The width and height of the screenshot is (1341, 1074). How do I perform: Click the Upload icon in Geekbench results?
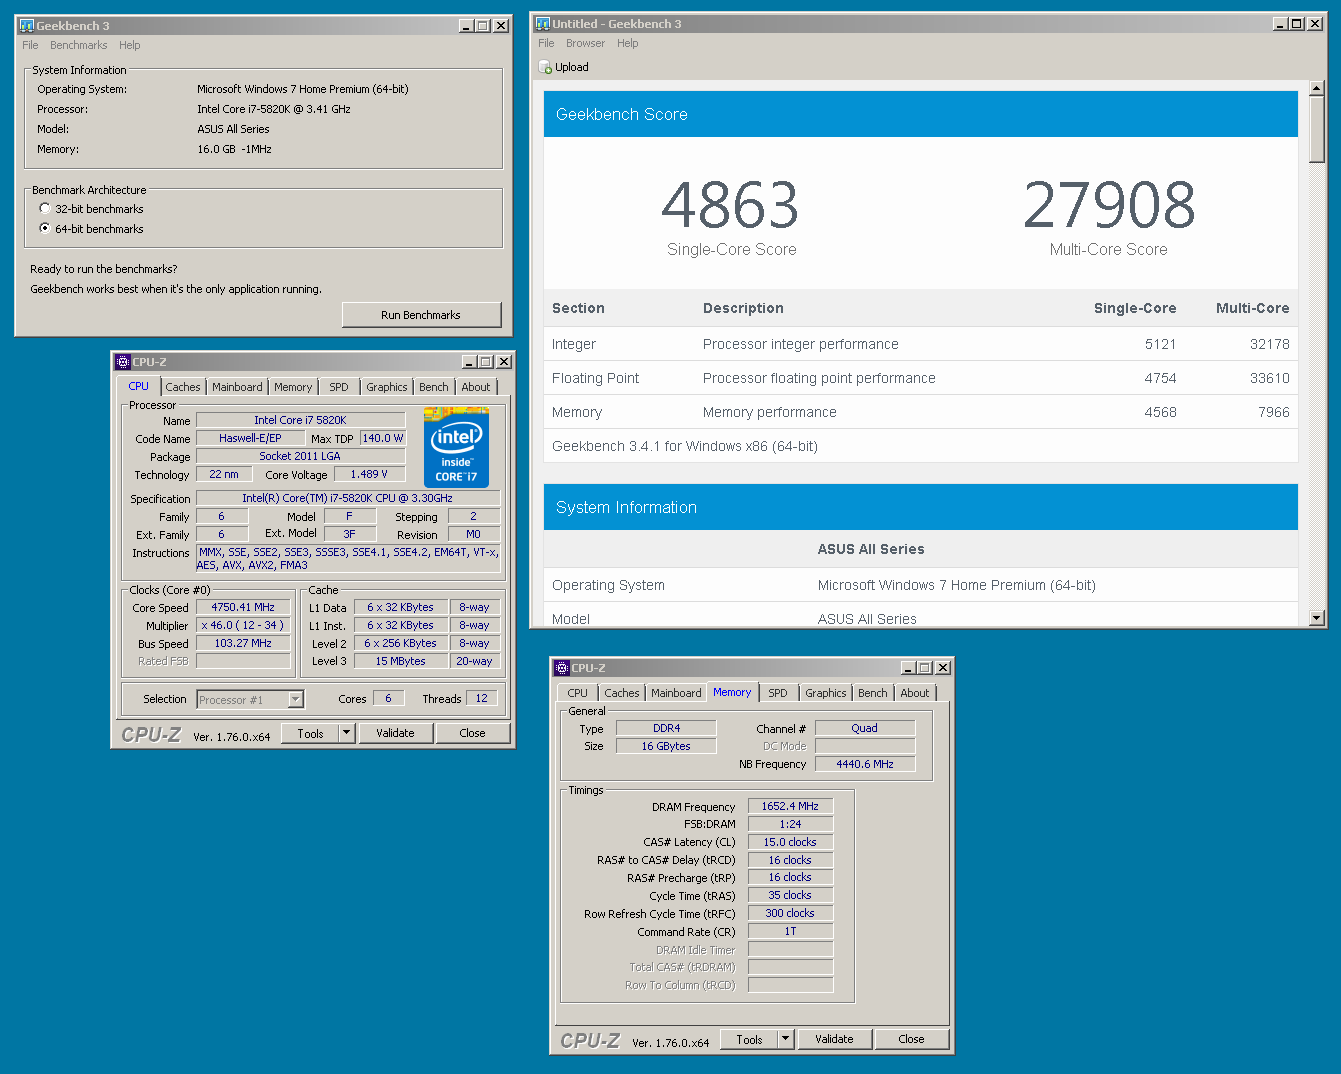pyautogui.click(x=545, y=67)
